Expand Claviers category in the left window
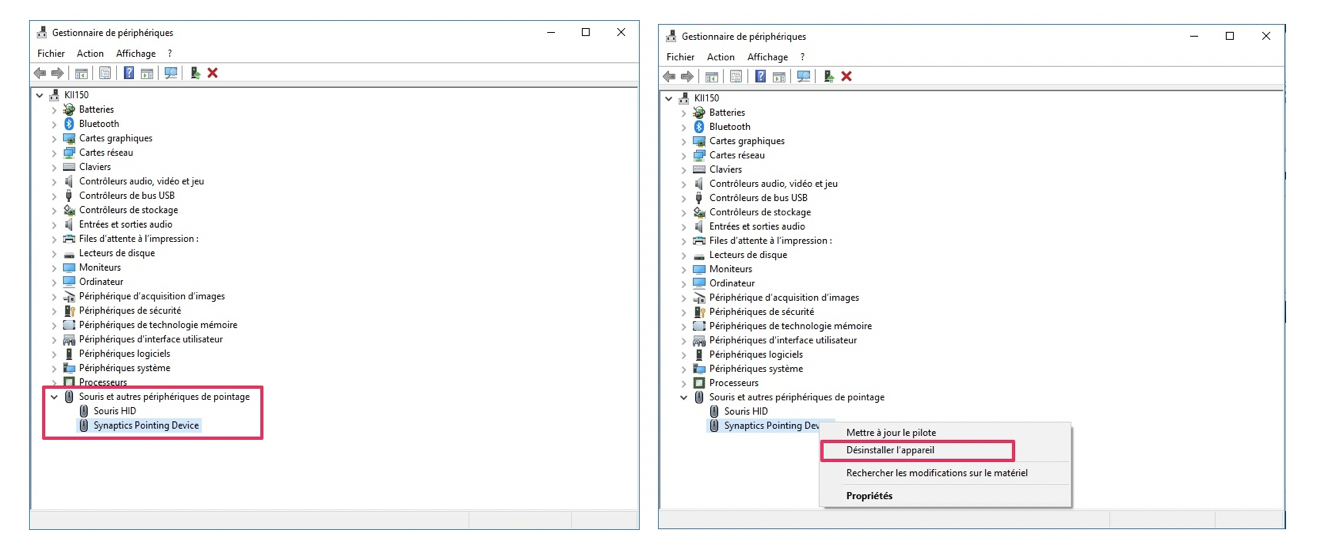This screenshot has height=550, width=1328. coord(55,167)
